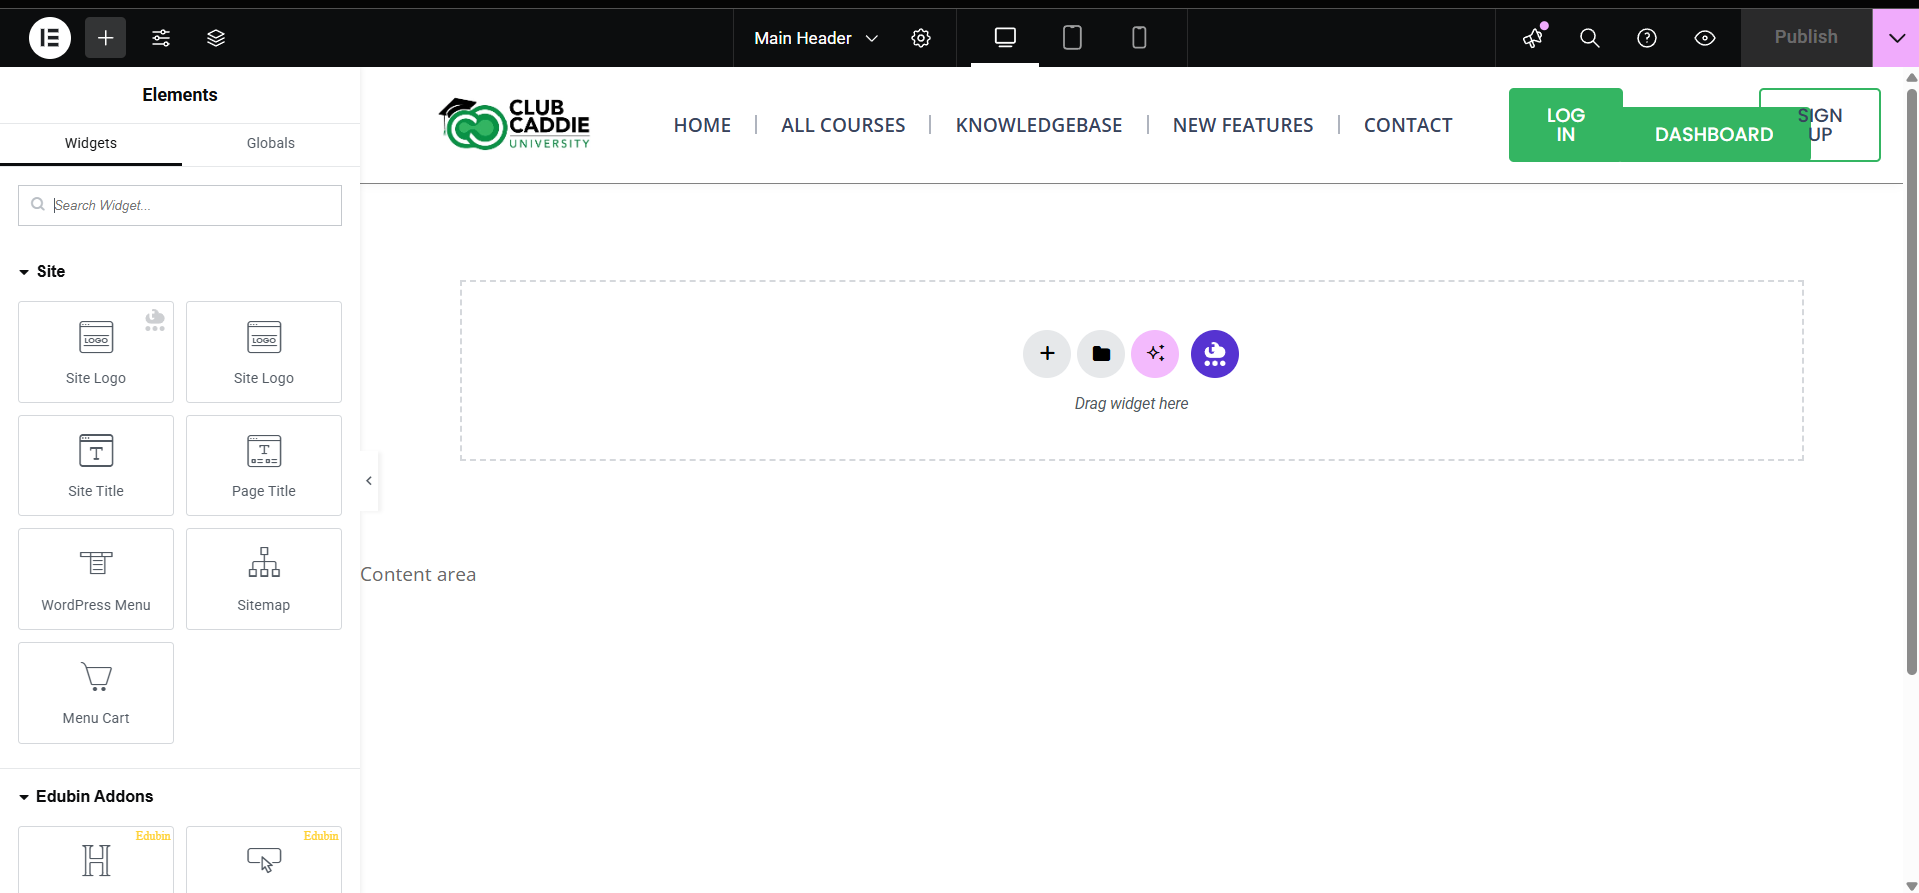Open the Help question mark icon
Viewport: 1919px width, 893px height.
tap(1647, 38)
